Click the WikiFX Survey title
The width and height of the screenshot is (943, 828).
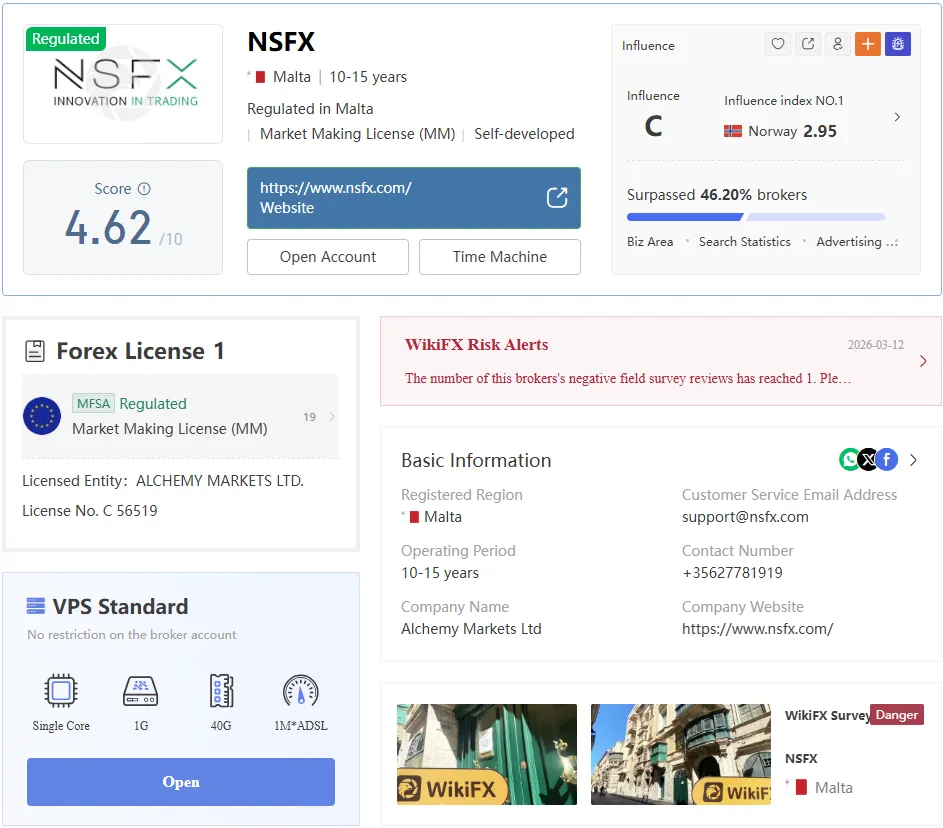[827, 716]
